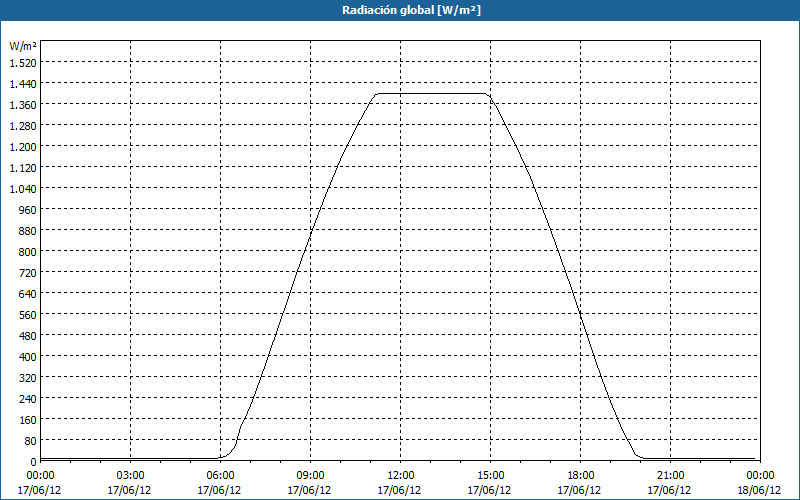Click the 1.360 axis value
Viewport: 800px width, 500px height.
pos(23,105)
